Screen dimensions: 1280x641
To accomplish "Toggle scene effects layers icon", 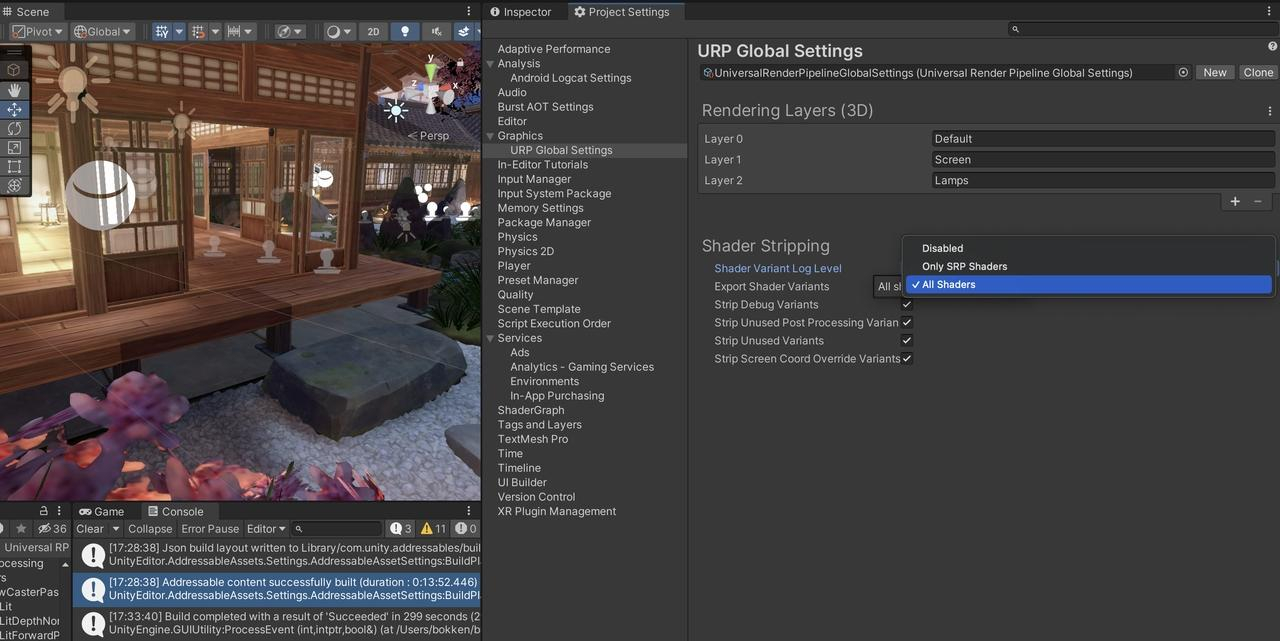I will (465, 32).
